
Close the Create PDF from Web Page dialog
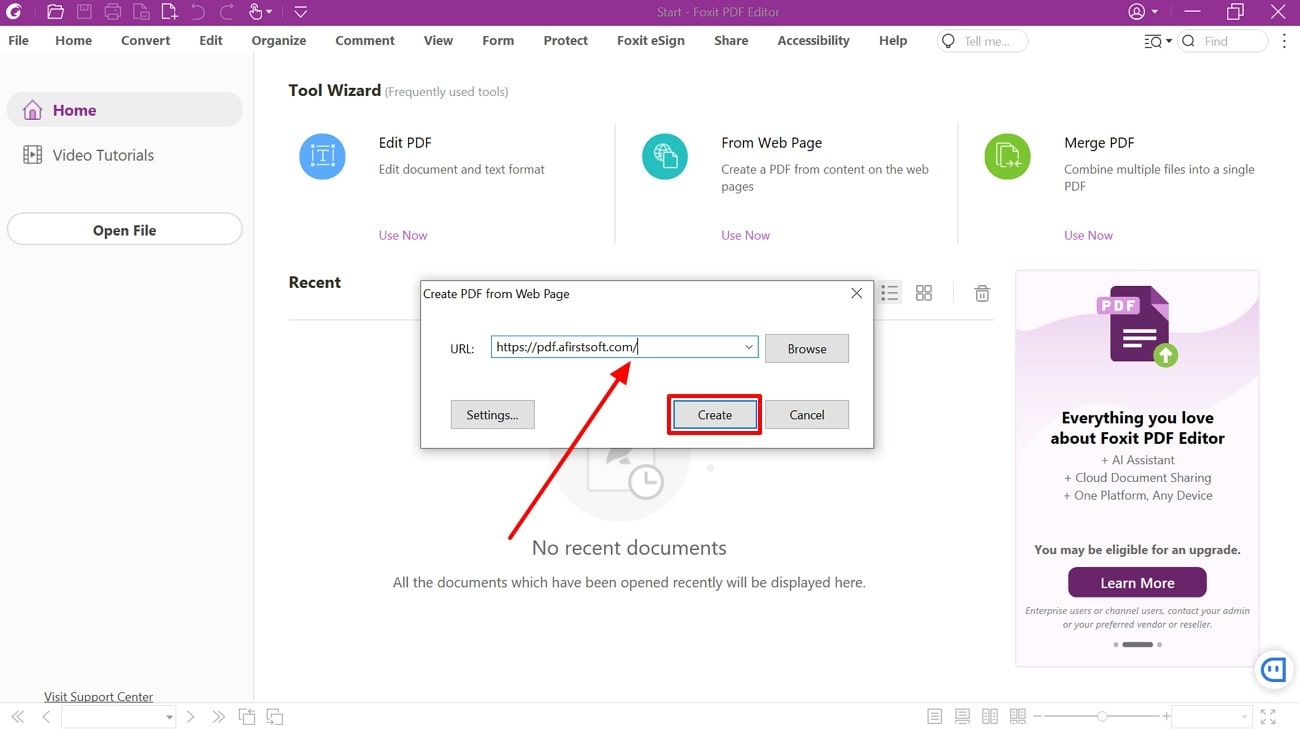[x=856, y=293]
